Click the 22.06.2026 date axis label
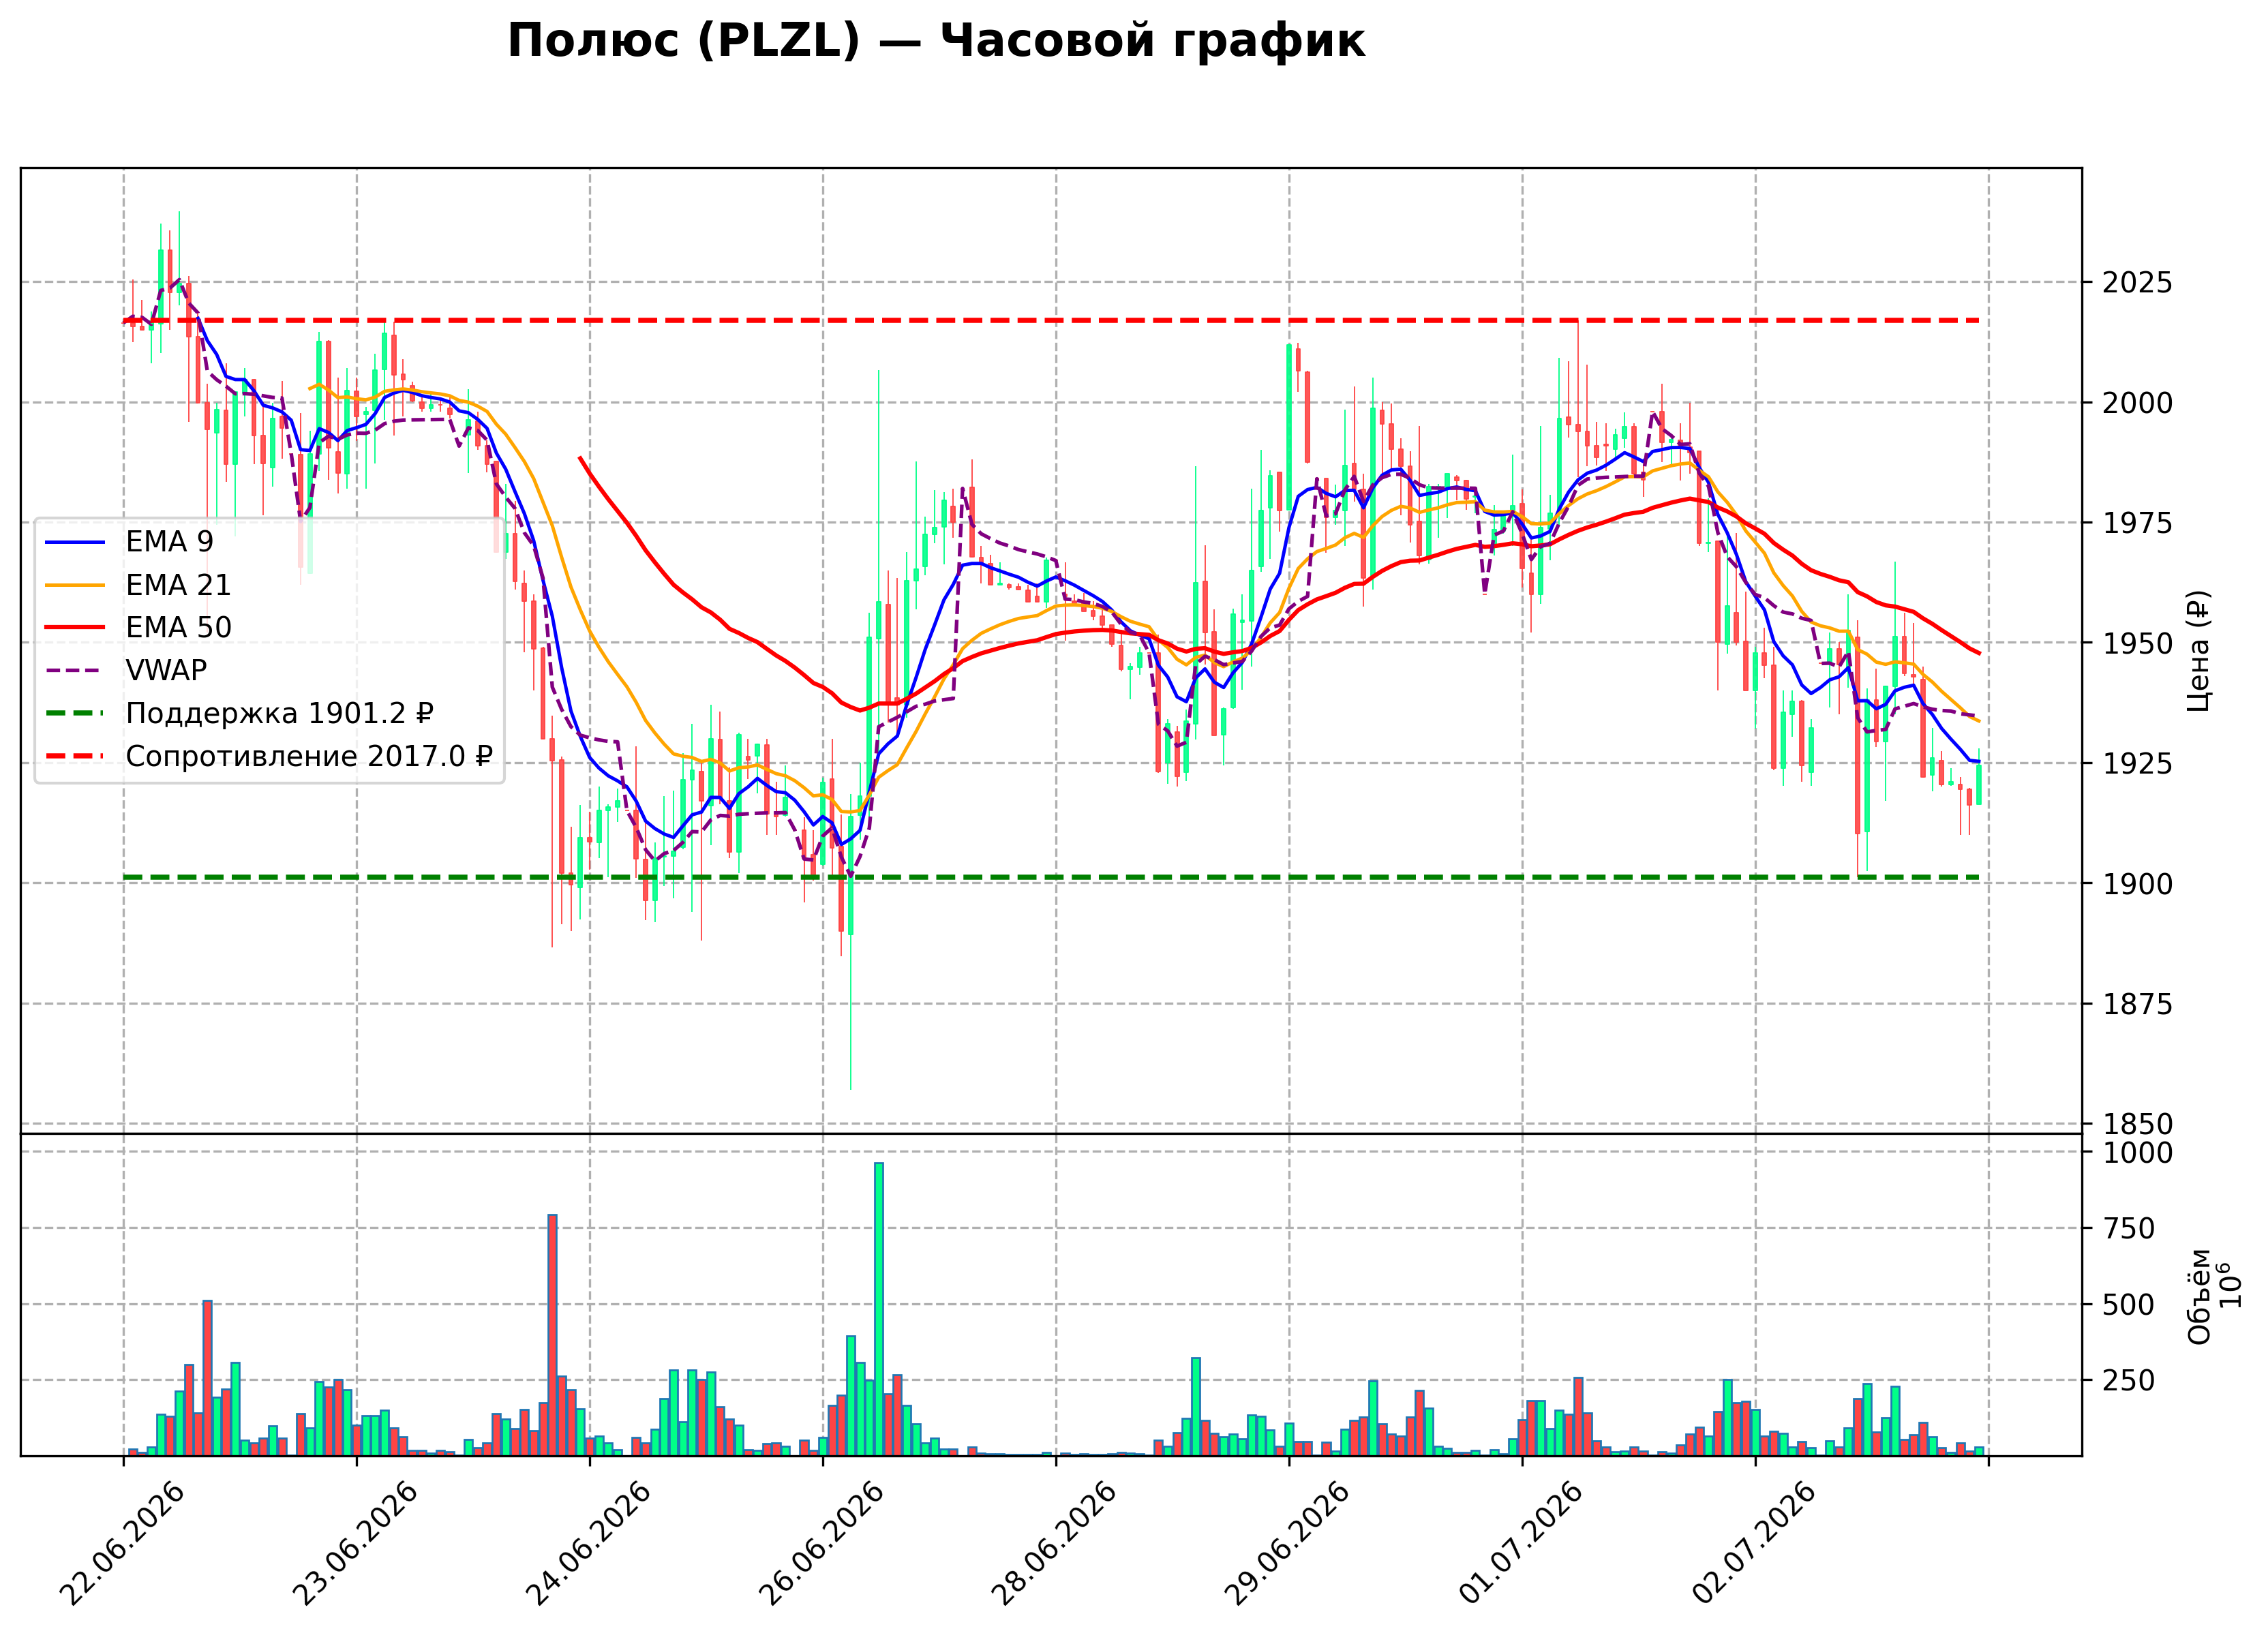 tap(122, 1544)
